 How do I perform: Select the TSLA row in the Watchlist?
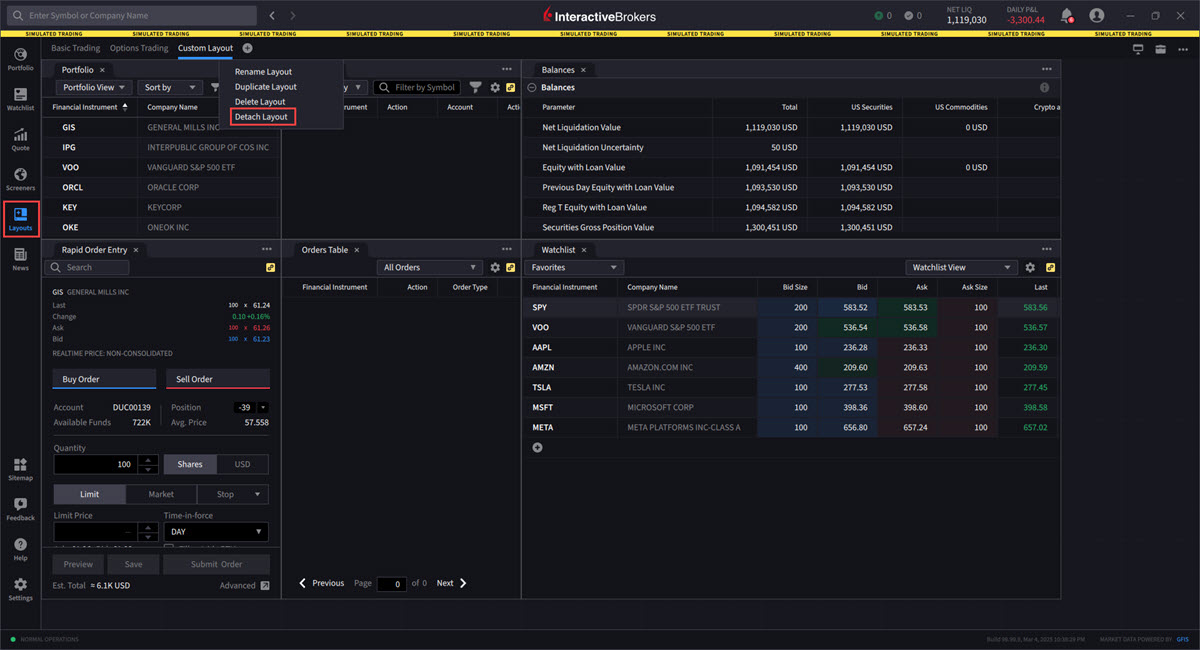pos(790,387)
